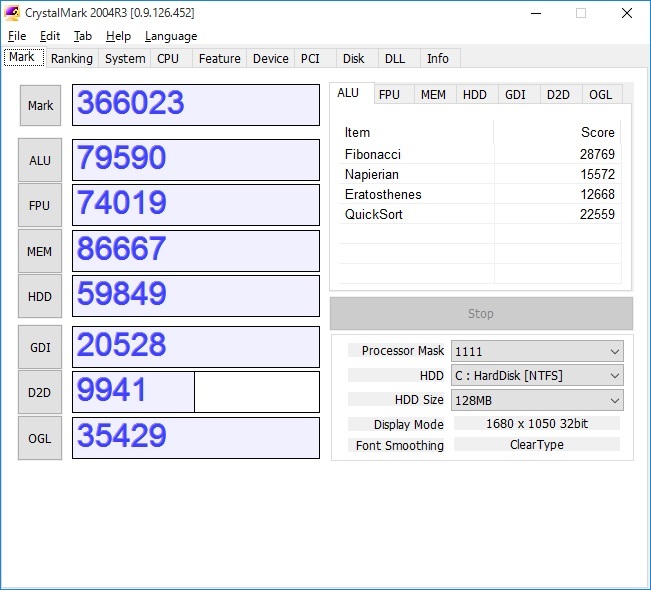Open the Help menu
The width and height of the screenshot is (651, 590).
[118, 36]
